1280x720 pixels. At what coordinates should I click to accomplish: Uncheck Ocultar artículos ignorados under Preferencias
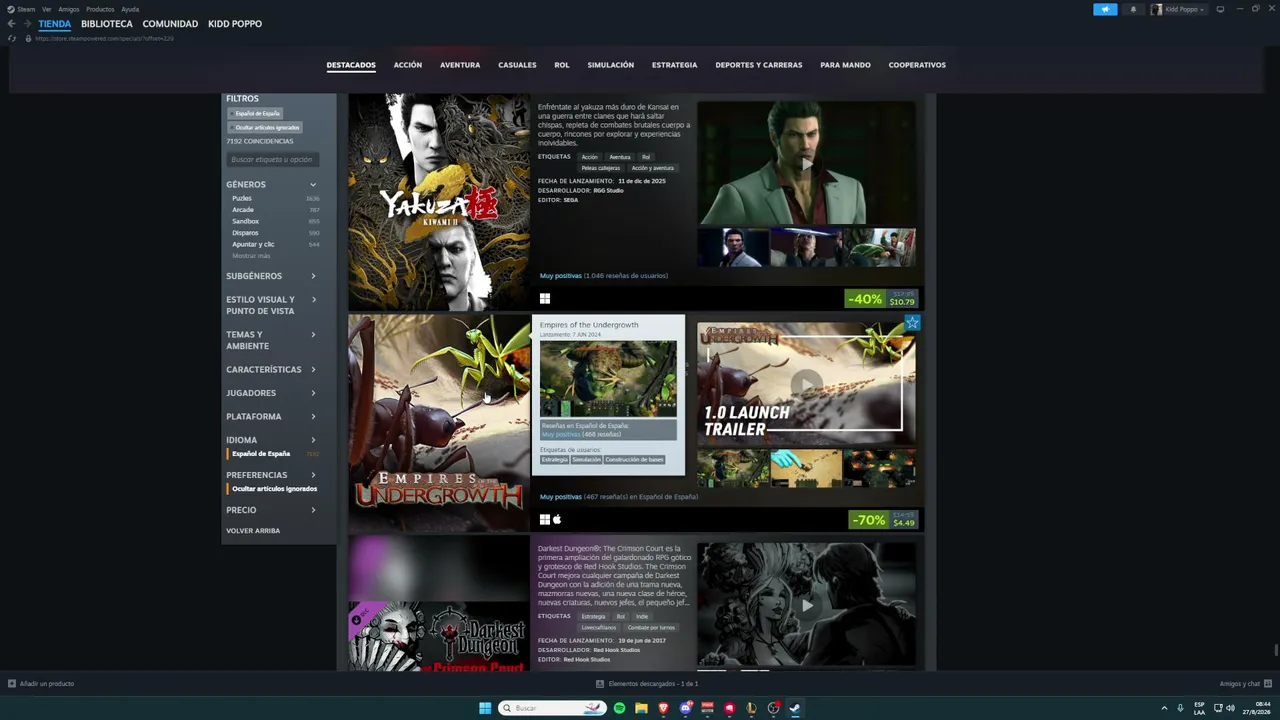coord(273,489)
